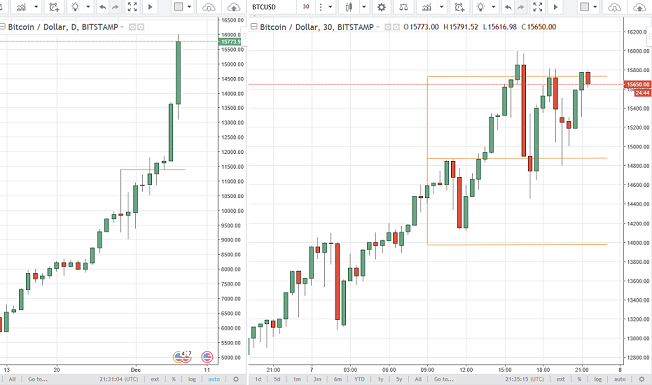This screenshot has height=385, width=652.
Task: Open bottom-bar settings gear on left daily chart
Action: click(236, 379)
